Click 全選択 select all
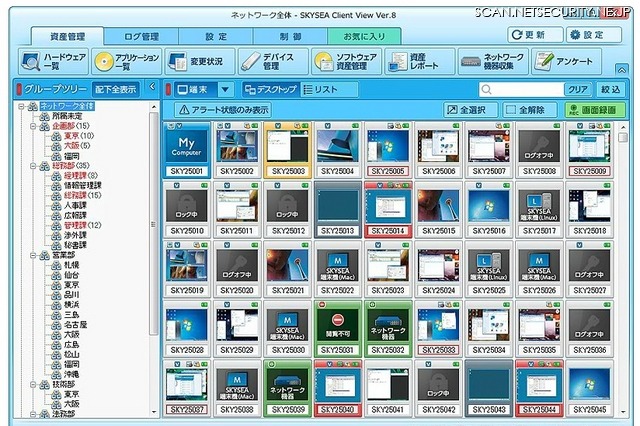Image resolution: width=640 pixels, height=426 pixels. 471,110
